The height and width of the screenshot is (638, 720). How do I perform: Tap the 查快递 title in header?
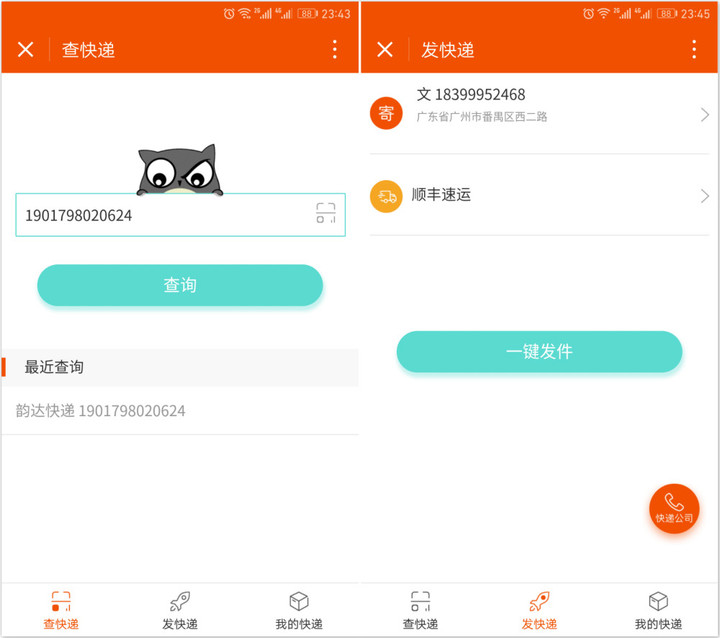(88, 50)
